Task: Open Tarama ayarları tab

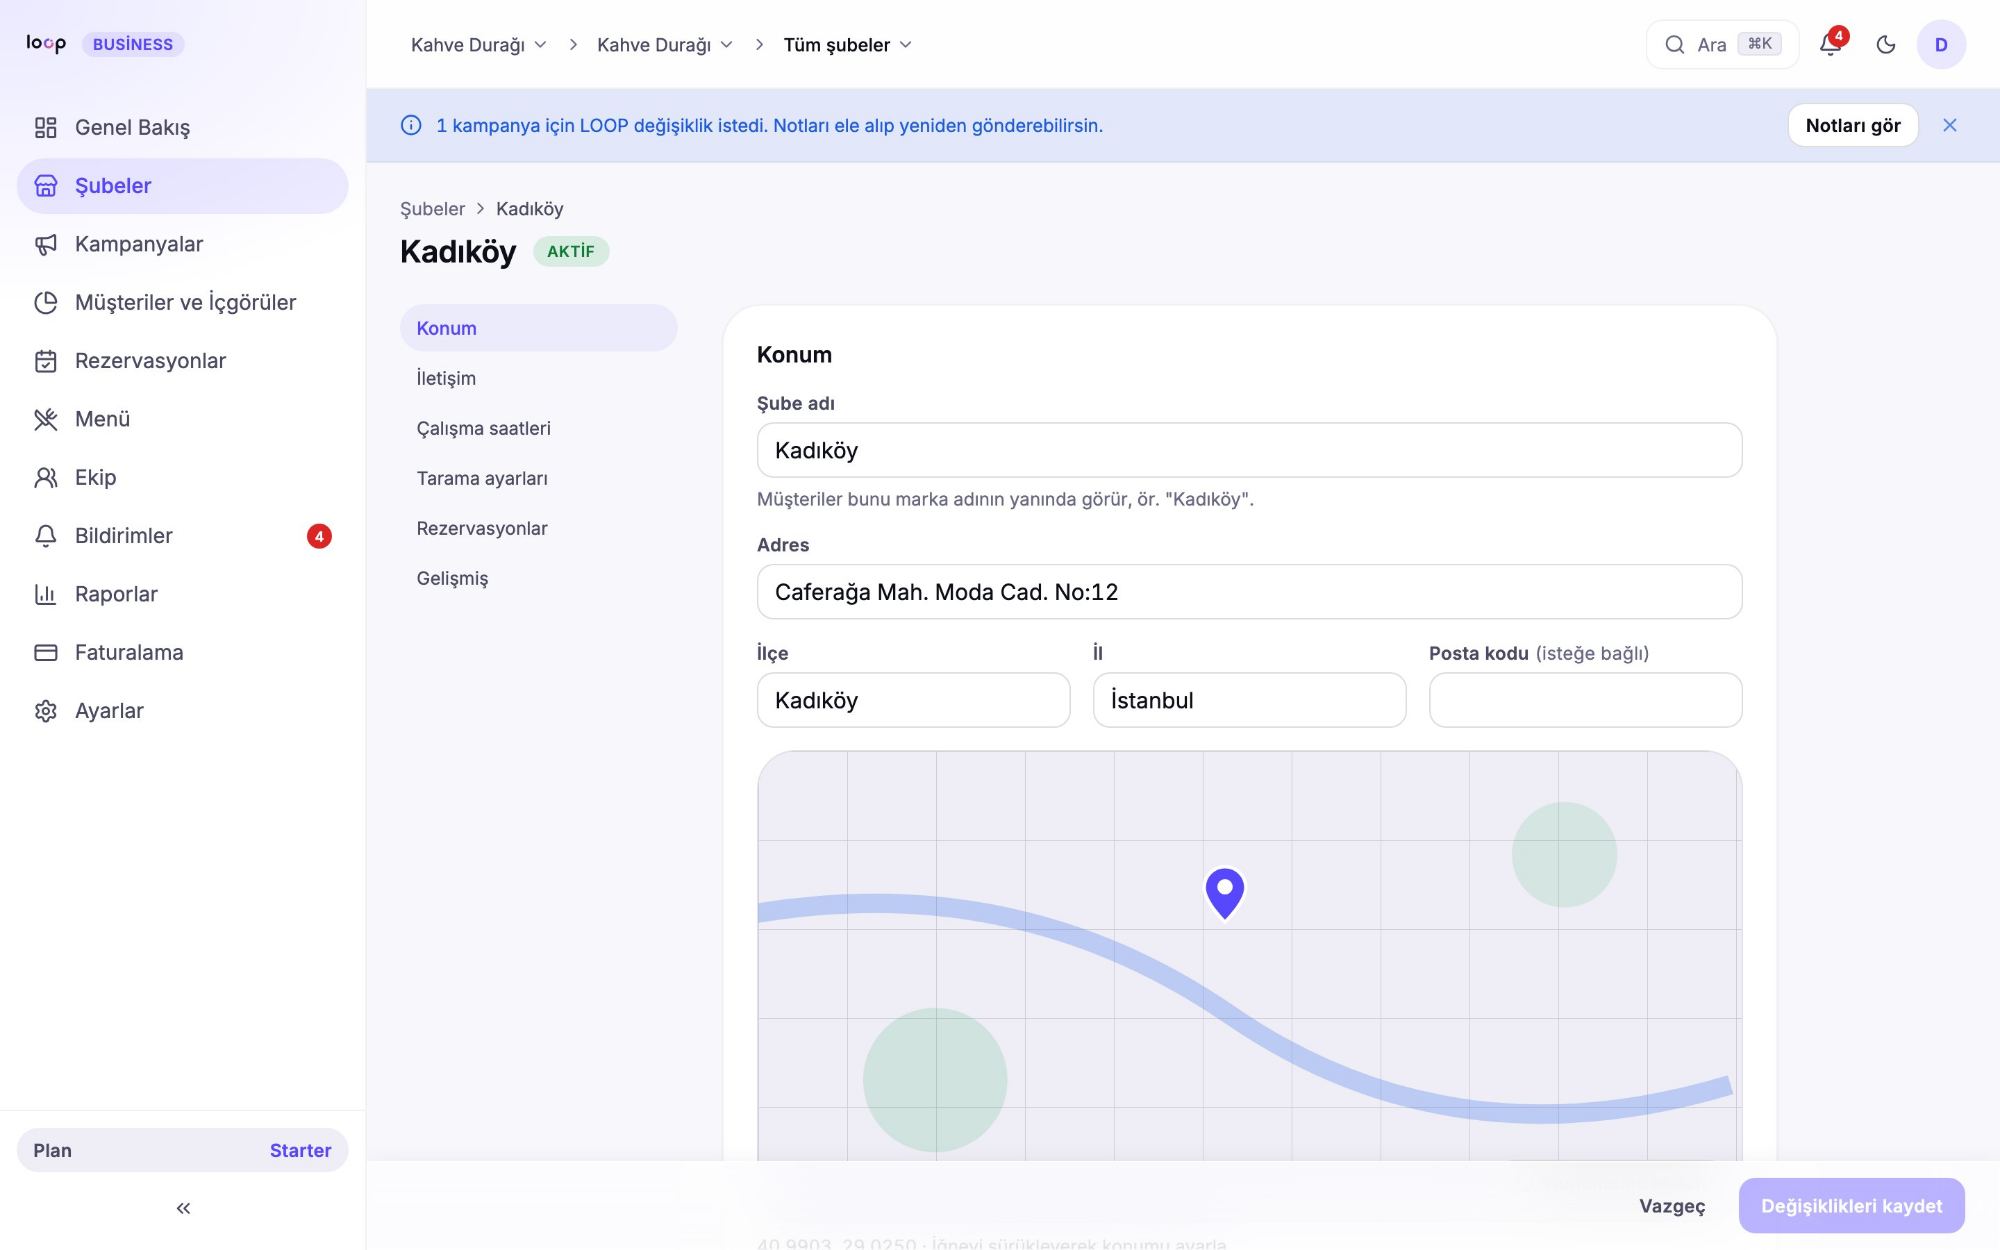Action: pos(539,478)
